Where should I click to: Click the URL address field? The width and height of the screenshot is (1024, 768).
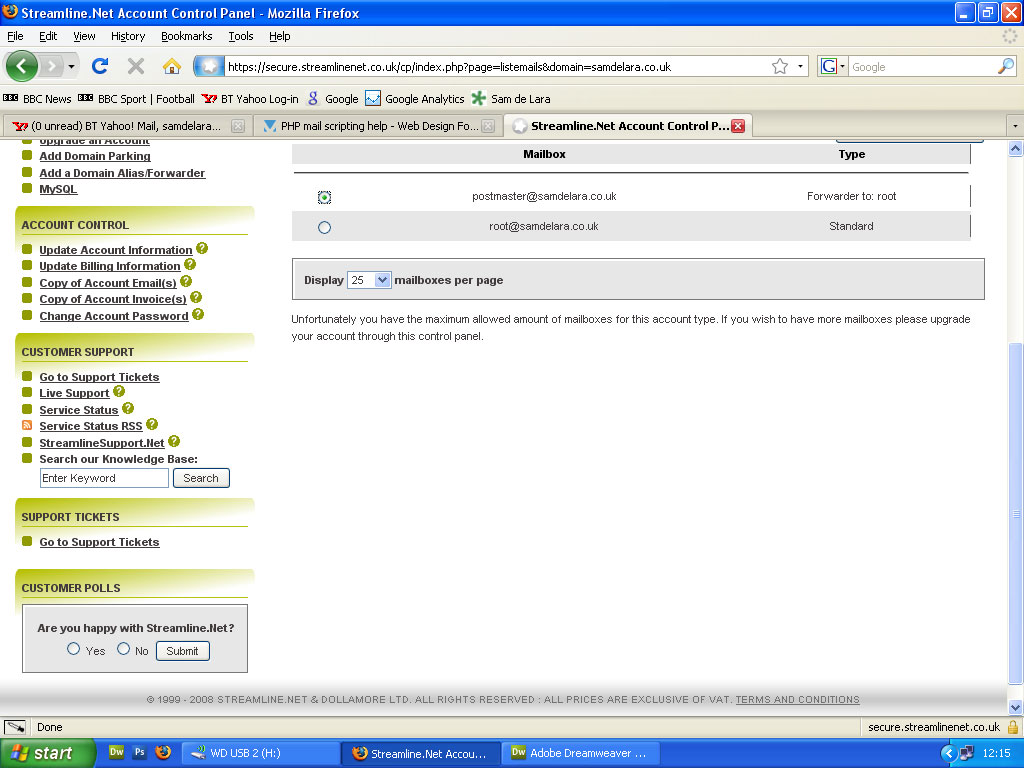[x=496, y=67]
